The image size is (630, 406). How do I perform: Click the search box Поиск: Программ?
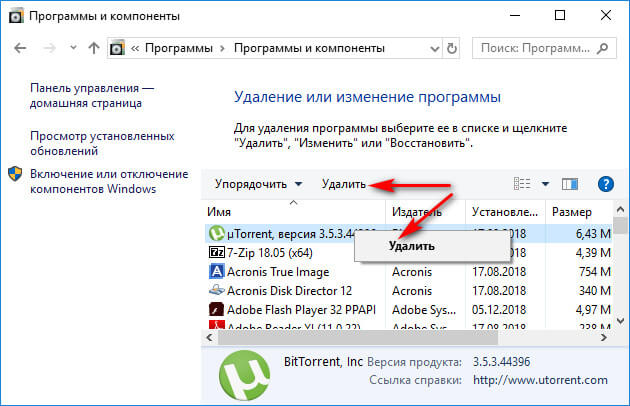pos(544,48)
